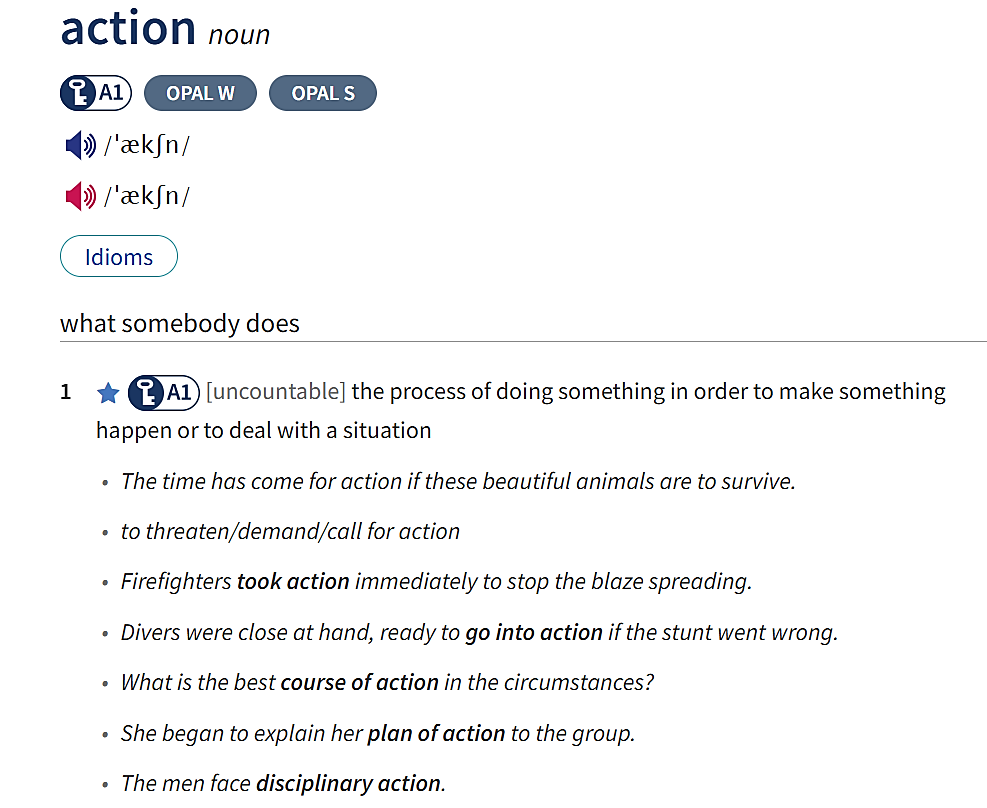Click the phonetic transcription beside the blue speaker
Viewport: 987px width, 808px height.
coord(146,146)
